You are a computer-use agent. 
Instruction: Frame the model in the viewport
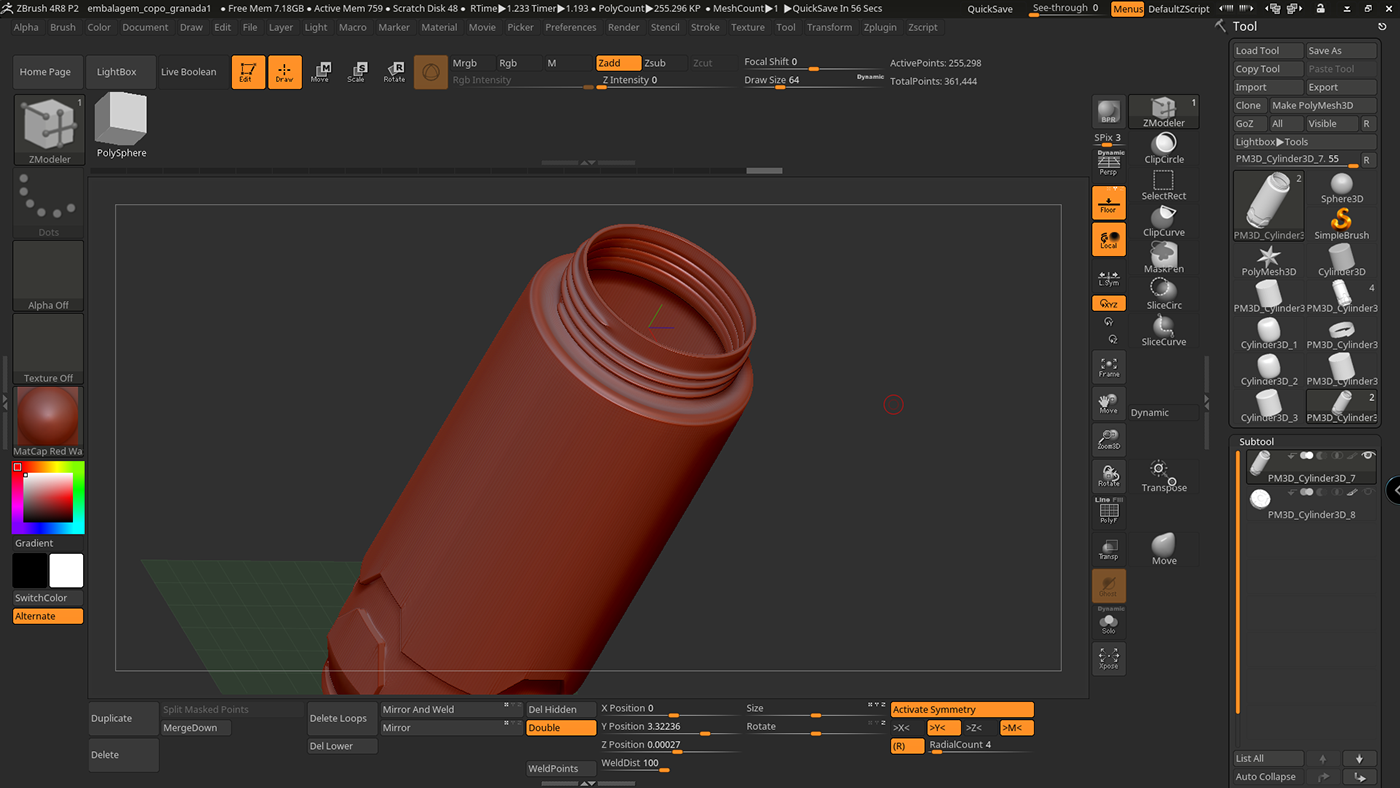1108,367
